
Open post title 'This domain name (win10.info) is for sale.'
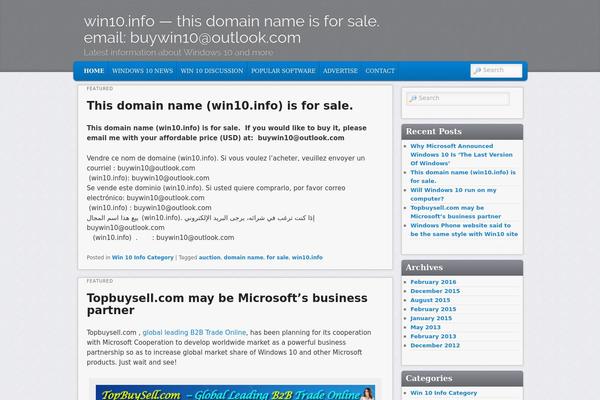(x=220, y=106)
